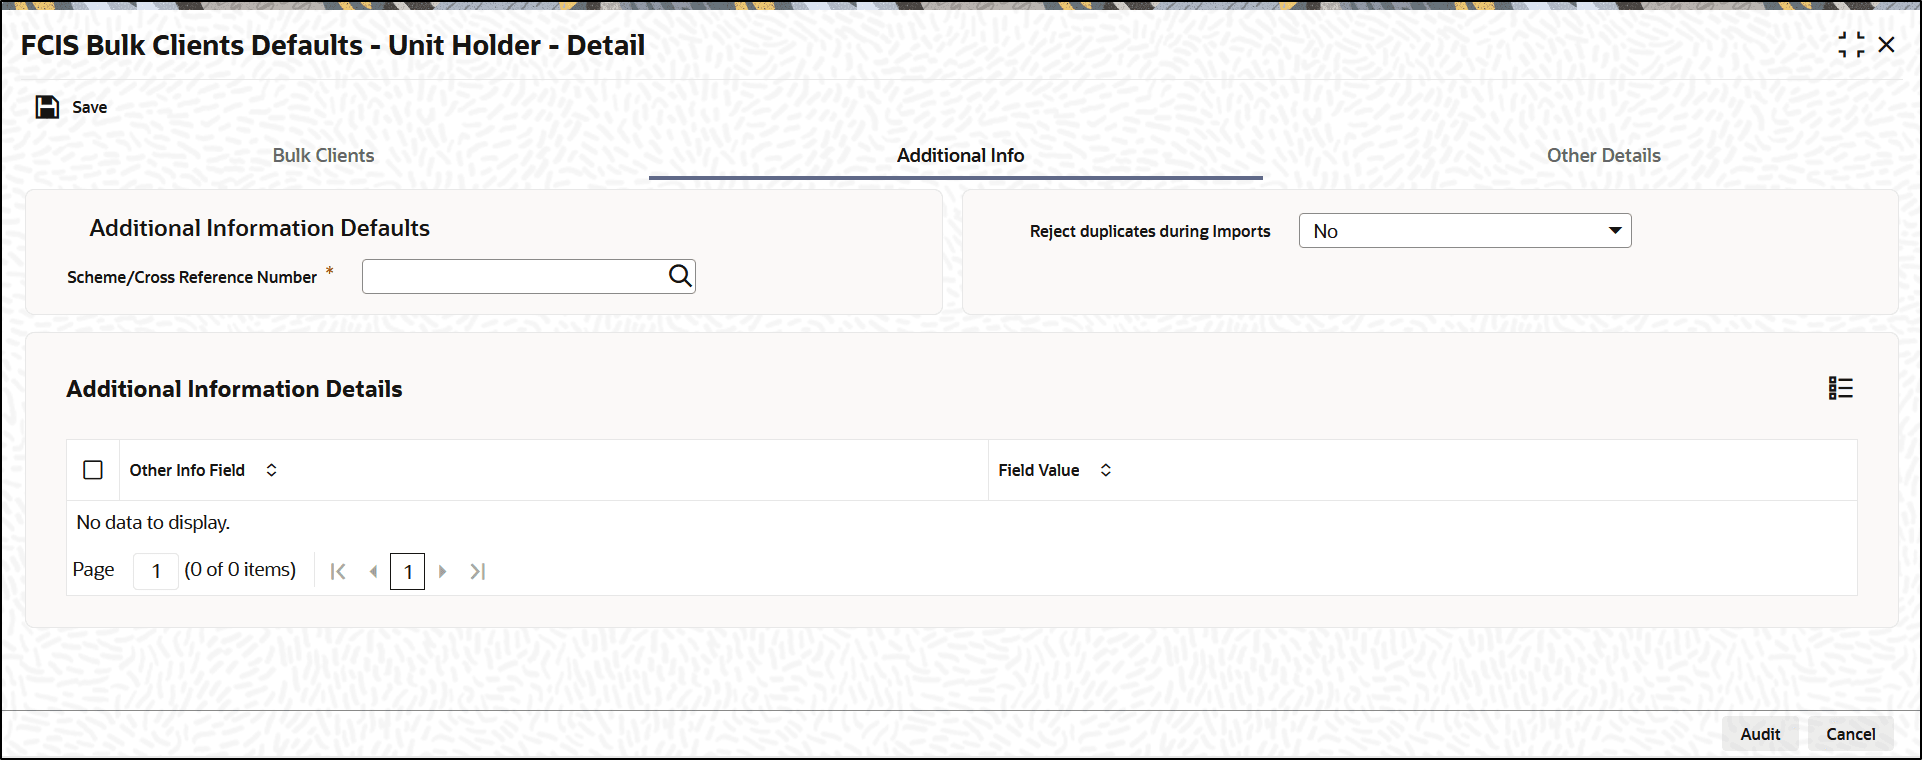This screenshot has height=760, width=1922.
Task: Tick the select-all checkbox in table header
Action: 93,470
